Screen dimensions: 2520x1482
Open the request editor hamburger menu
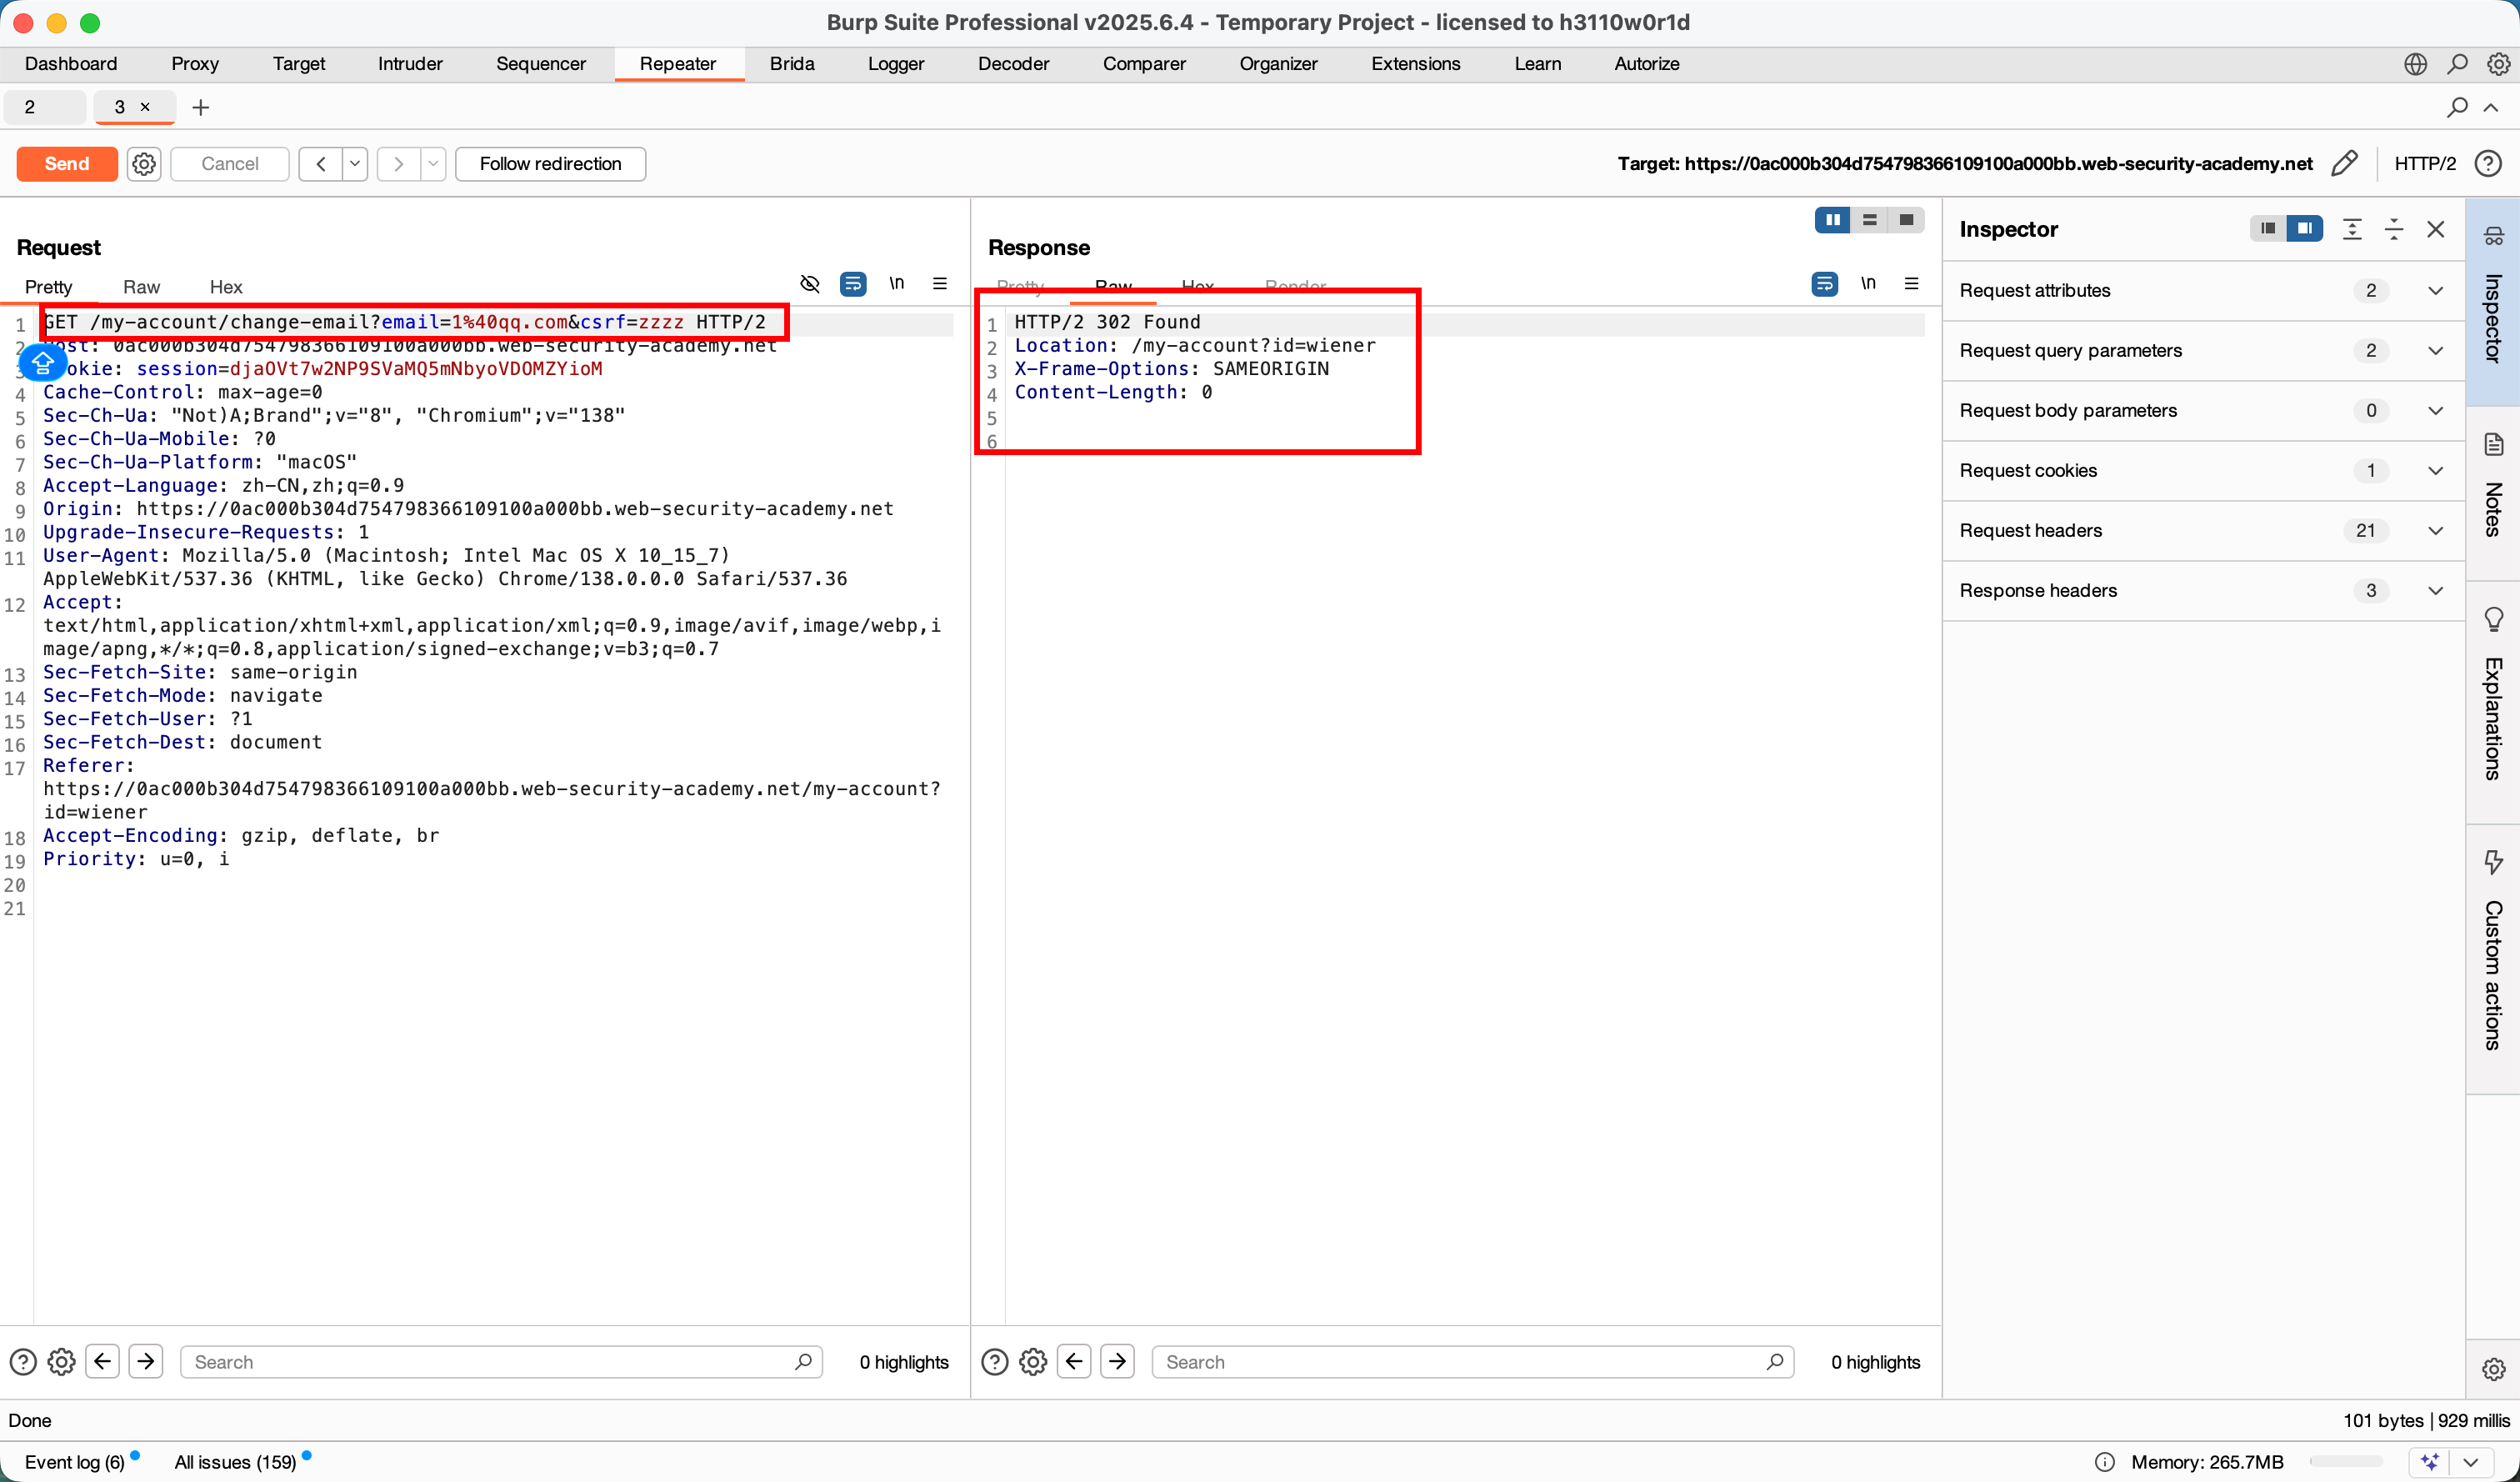click(940, 284)
